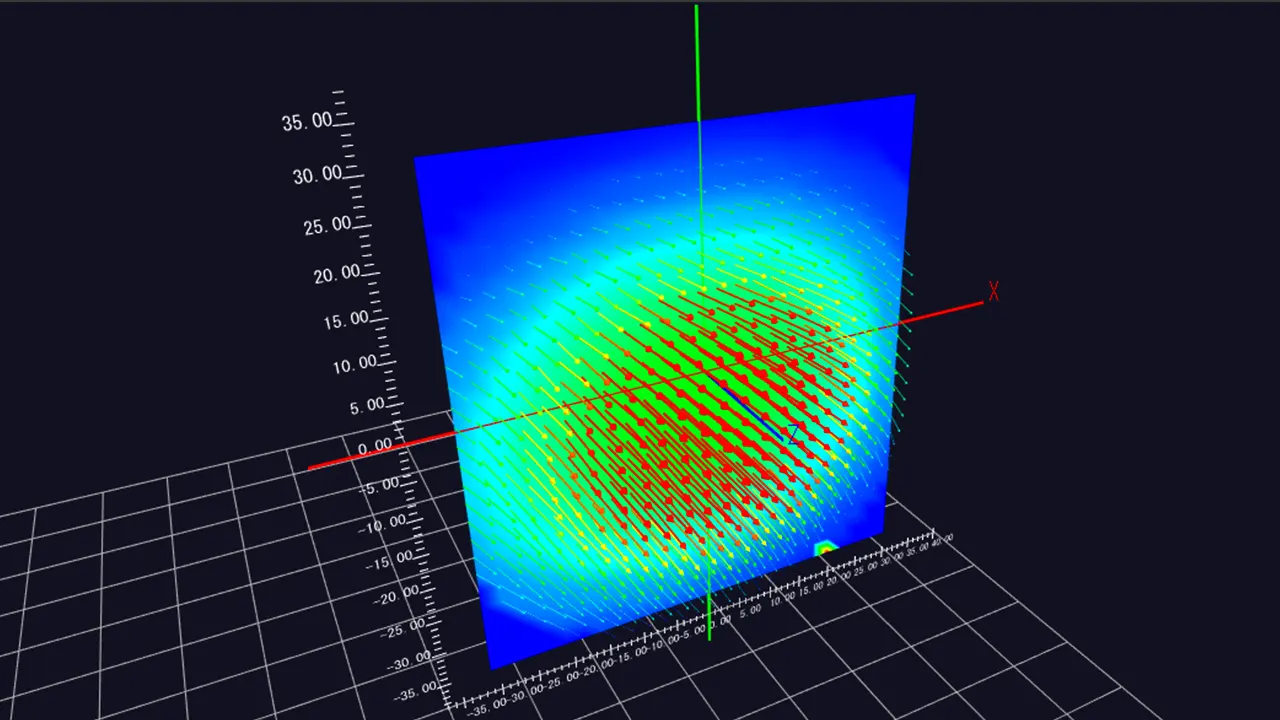Select the -25.00 vertical axis tick label

pos(404,627)
